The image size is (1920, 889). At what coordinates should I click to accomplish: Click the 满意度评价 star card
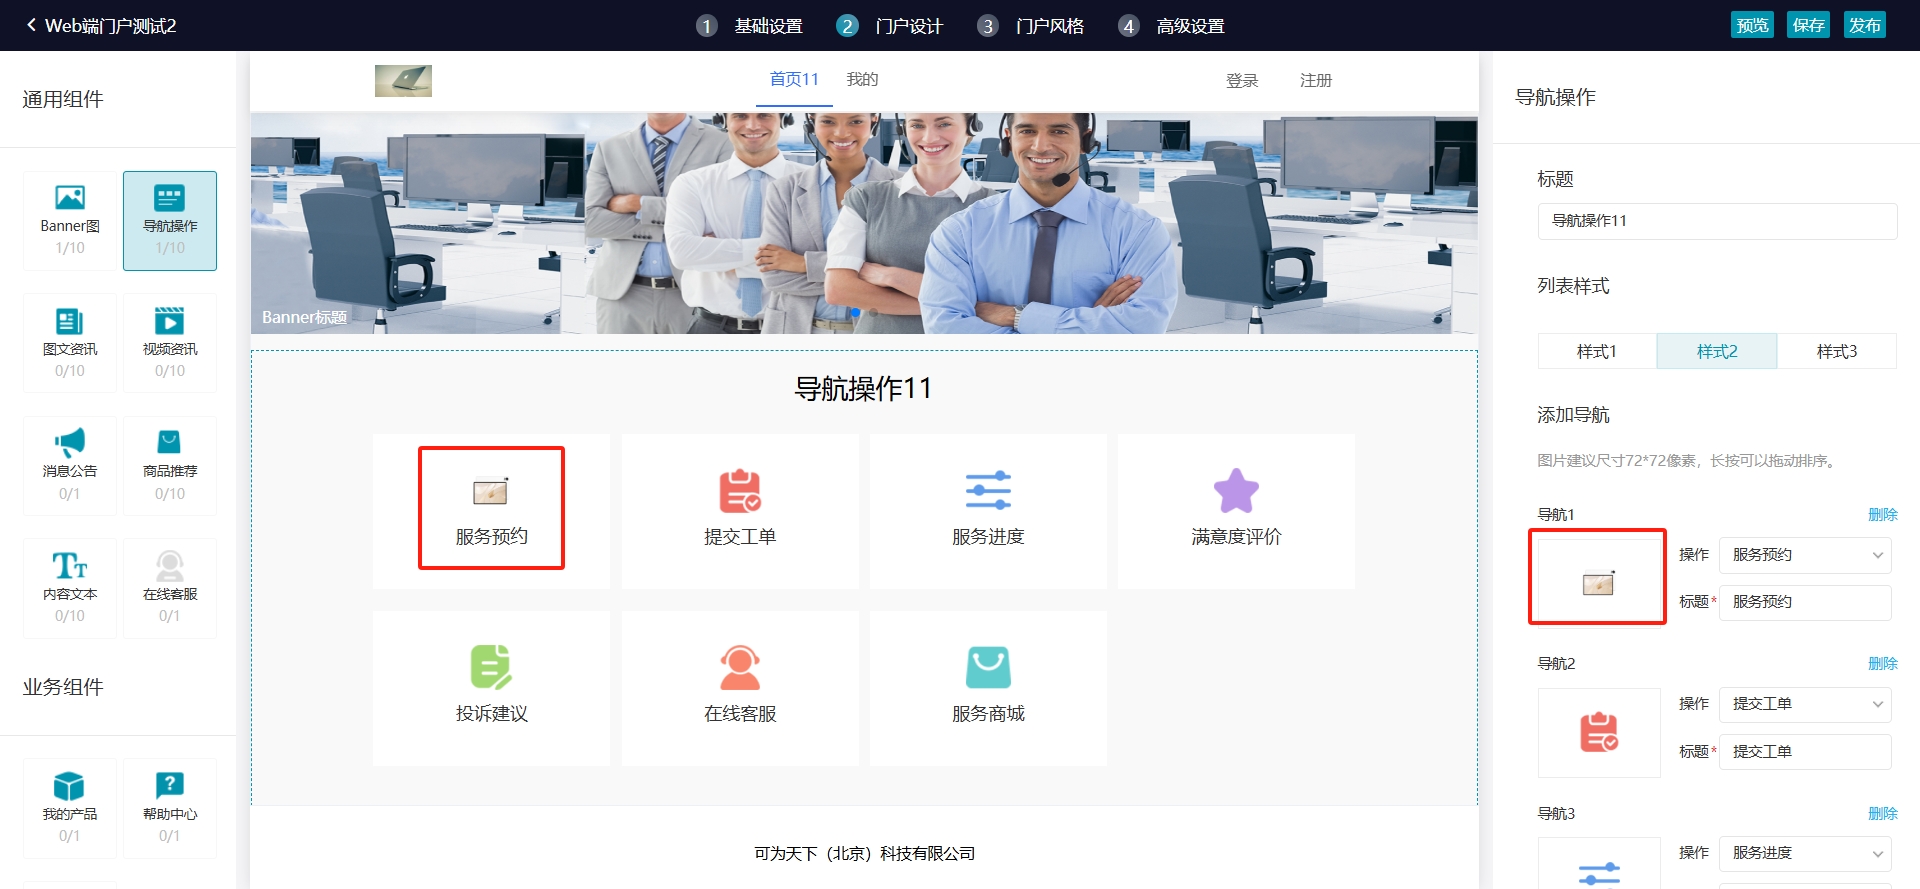pos(1236,511)
